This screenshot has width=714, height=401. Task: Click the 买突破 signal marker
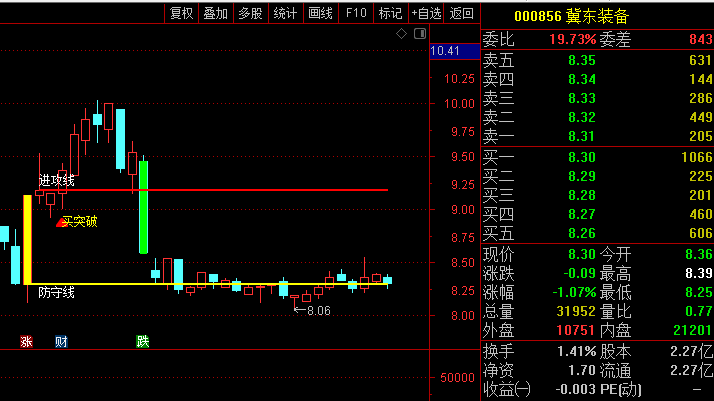click(77, 222)
